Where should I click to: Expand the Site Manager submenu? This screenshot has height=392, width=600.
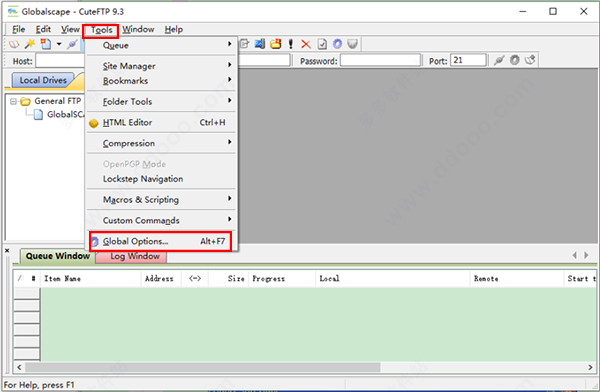tap(161, 66)
